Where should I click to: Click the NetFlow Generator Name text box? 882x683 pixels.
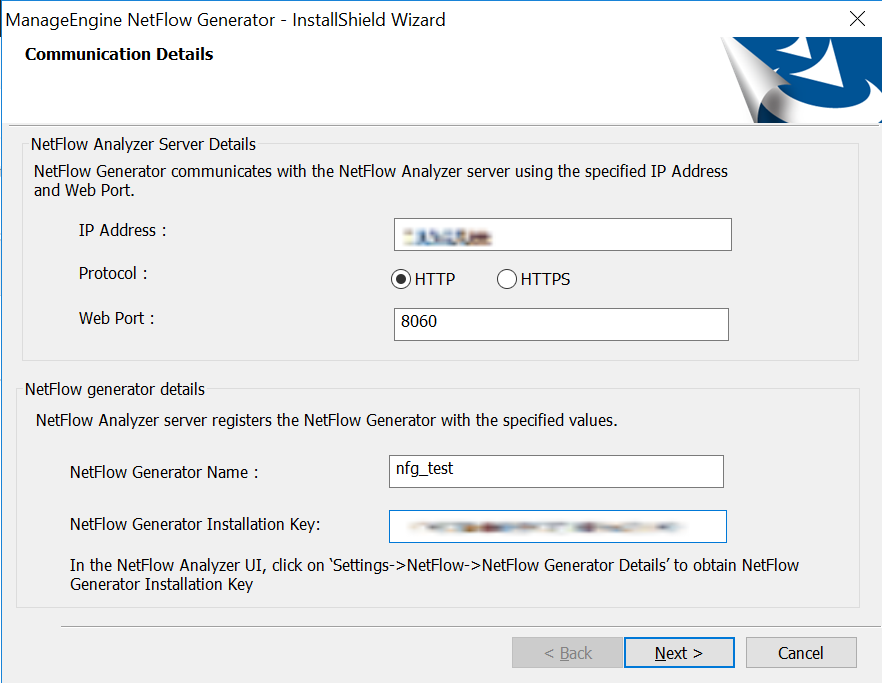(x=556, y=470)
